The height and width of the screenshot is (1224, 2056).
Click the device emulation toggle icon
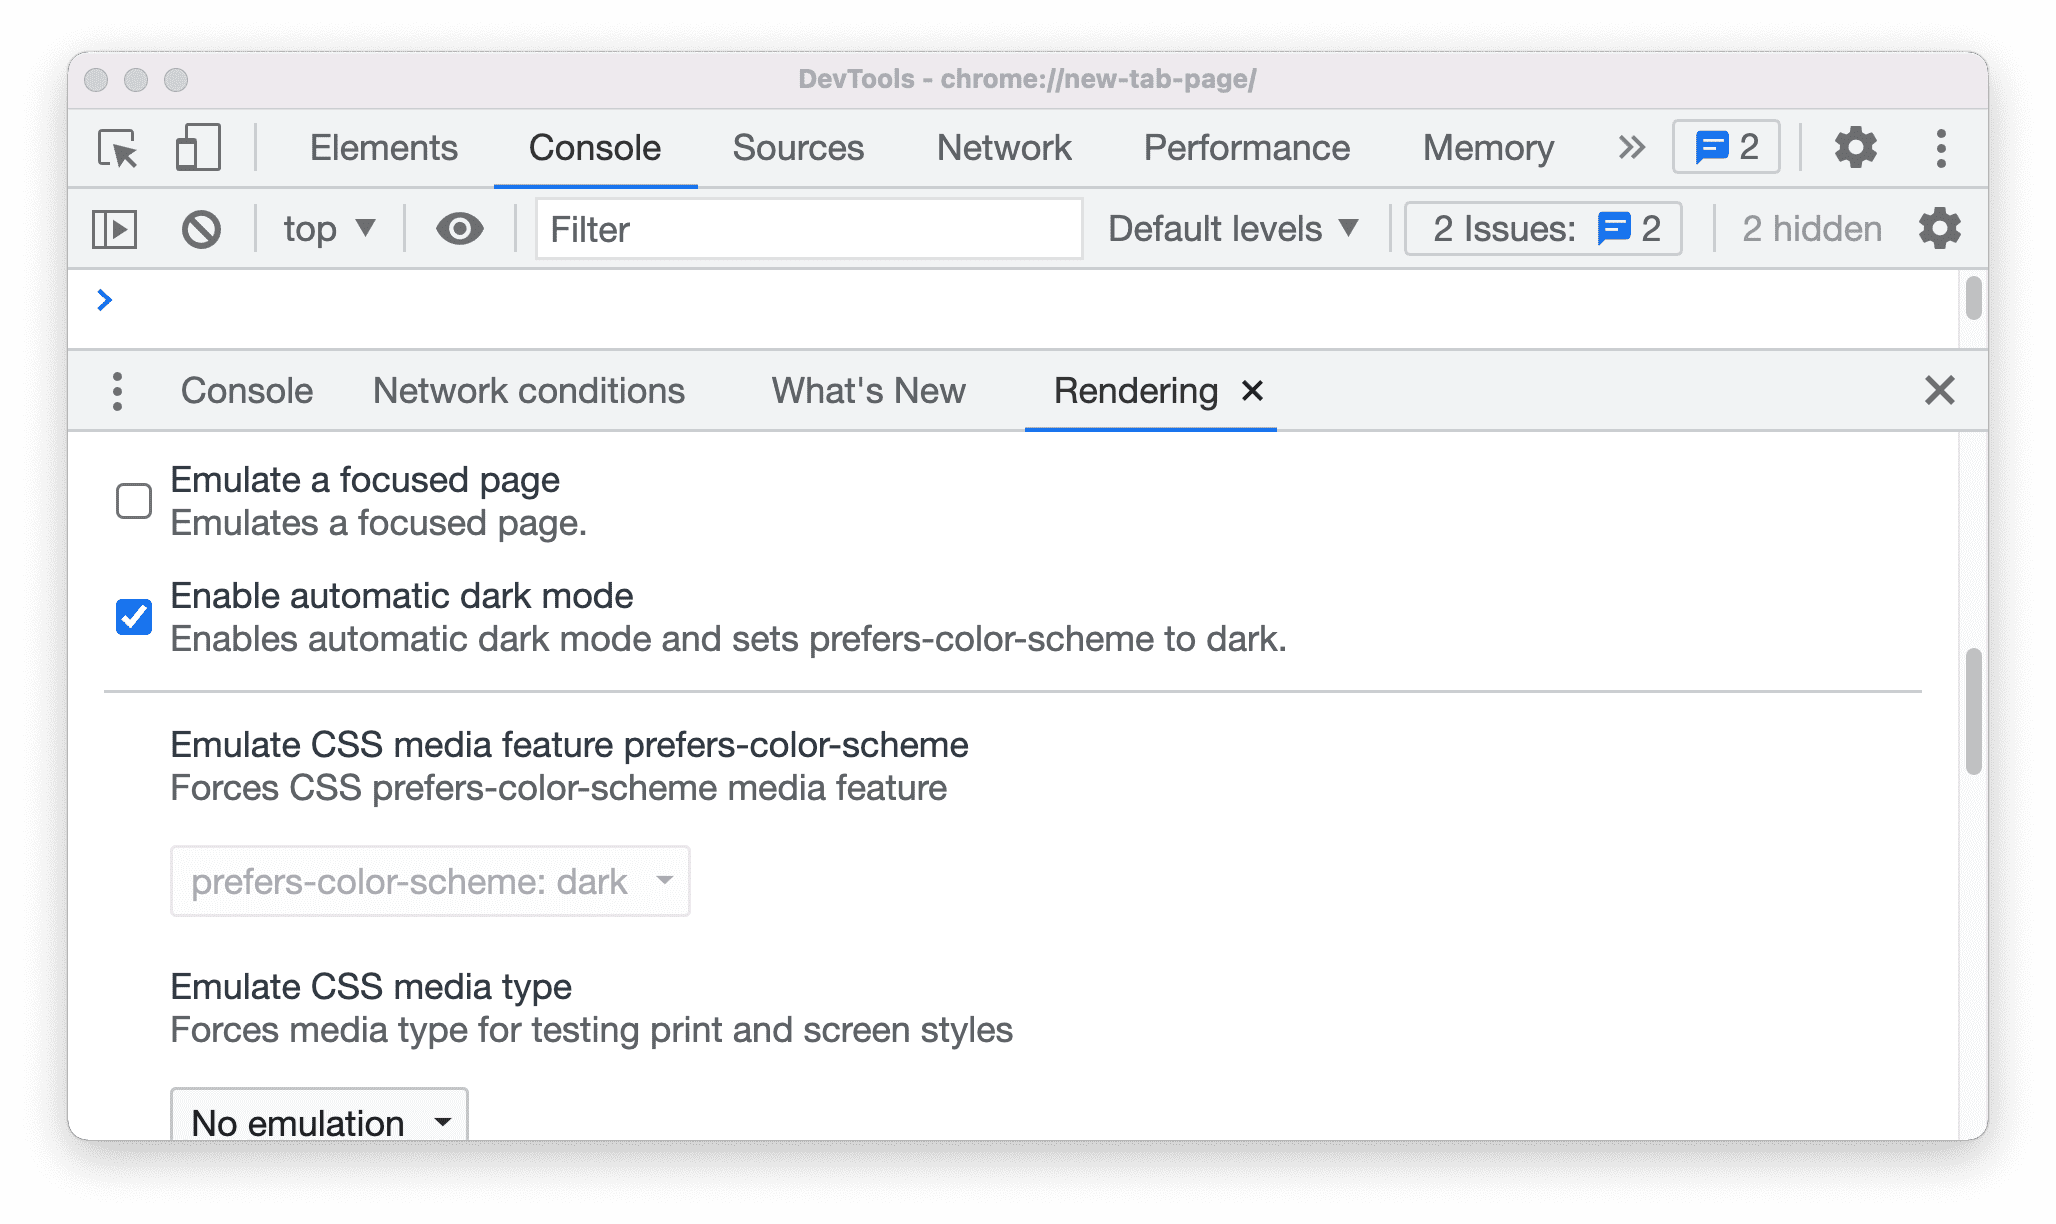coord(197,147)
